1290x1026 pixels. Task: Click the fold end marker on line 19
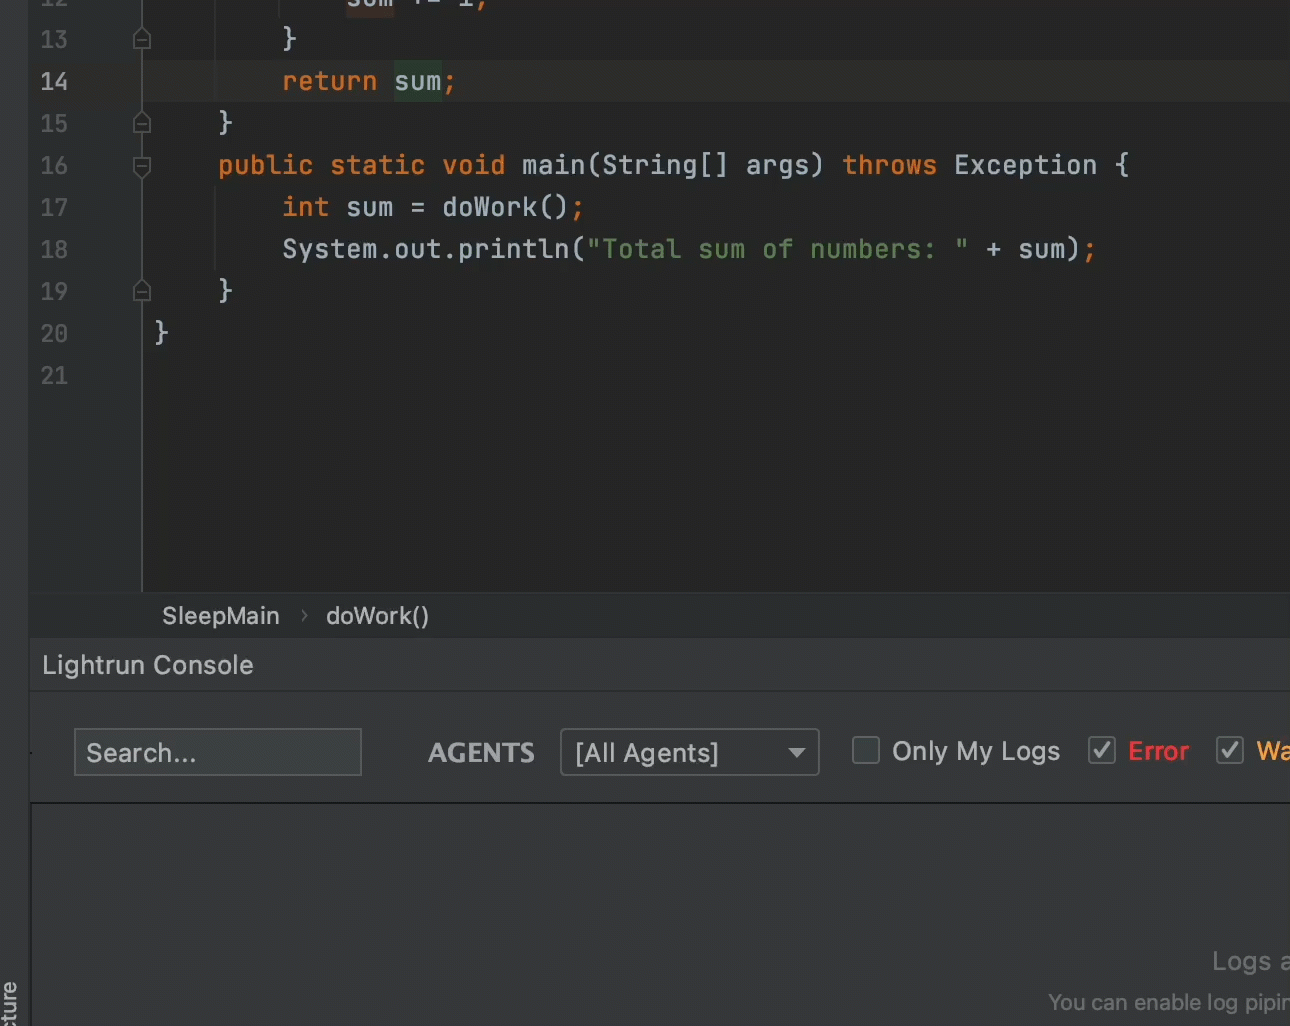point(142,291)
